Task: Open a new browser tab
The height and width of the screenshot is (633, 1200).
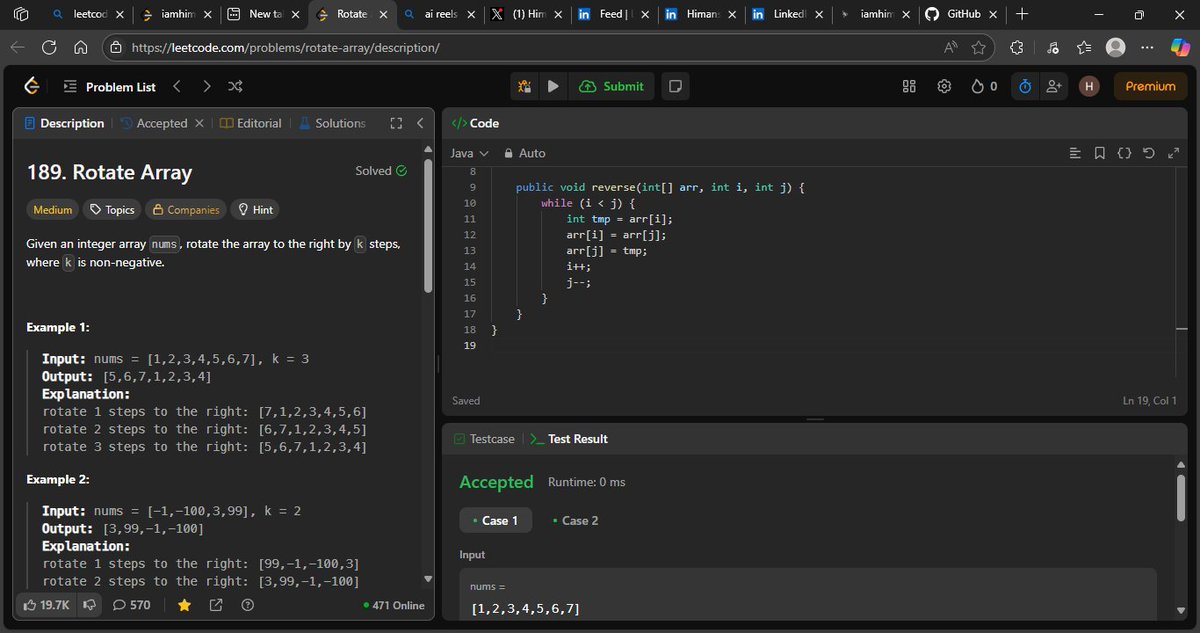Action: (x=1022, y=14)
